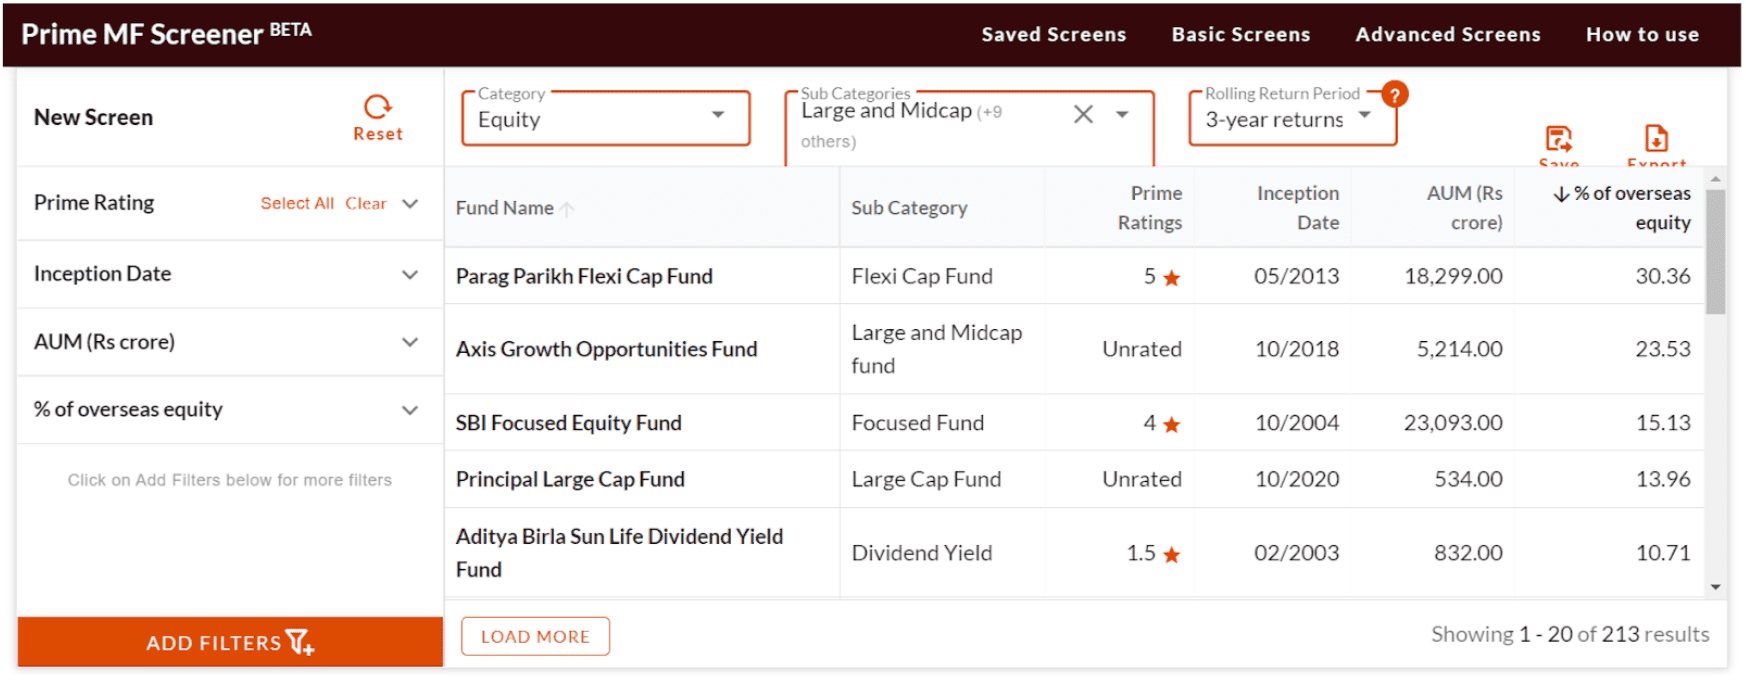Expand the Inception Date filter
The image size is (1746, 681).
pos(230,274)
